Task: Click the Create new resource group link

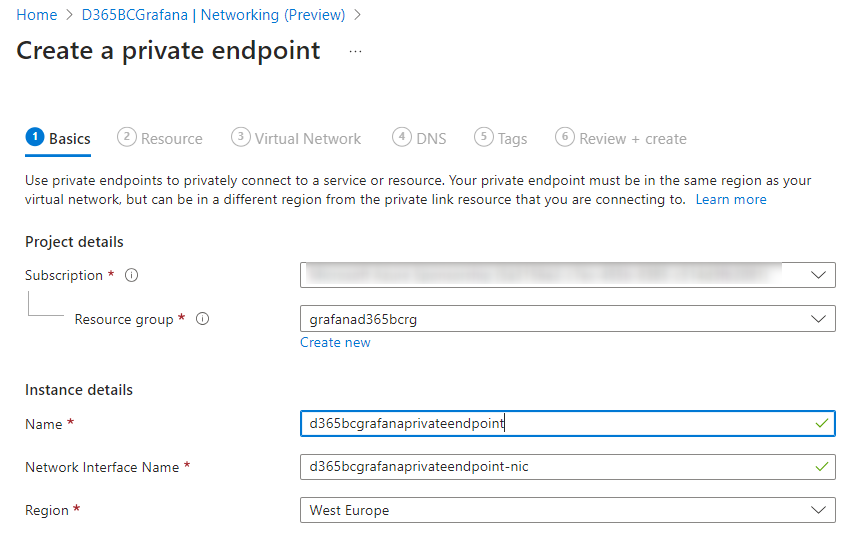Action: click(x=335, y=342)
